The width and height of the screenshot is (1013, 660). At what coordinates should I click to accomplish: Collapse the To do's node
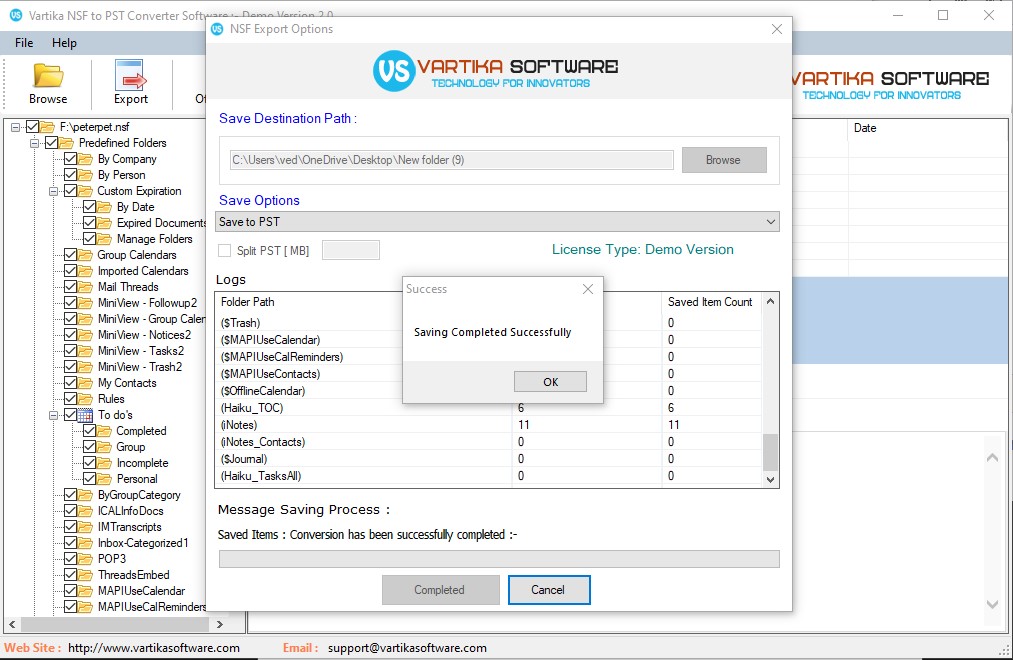54,415
